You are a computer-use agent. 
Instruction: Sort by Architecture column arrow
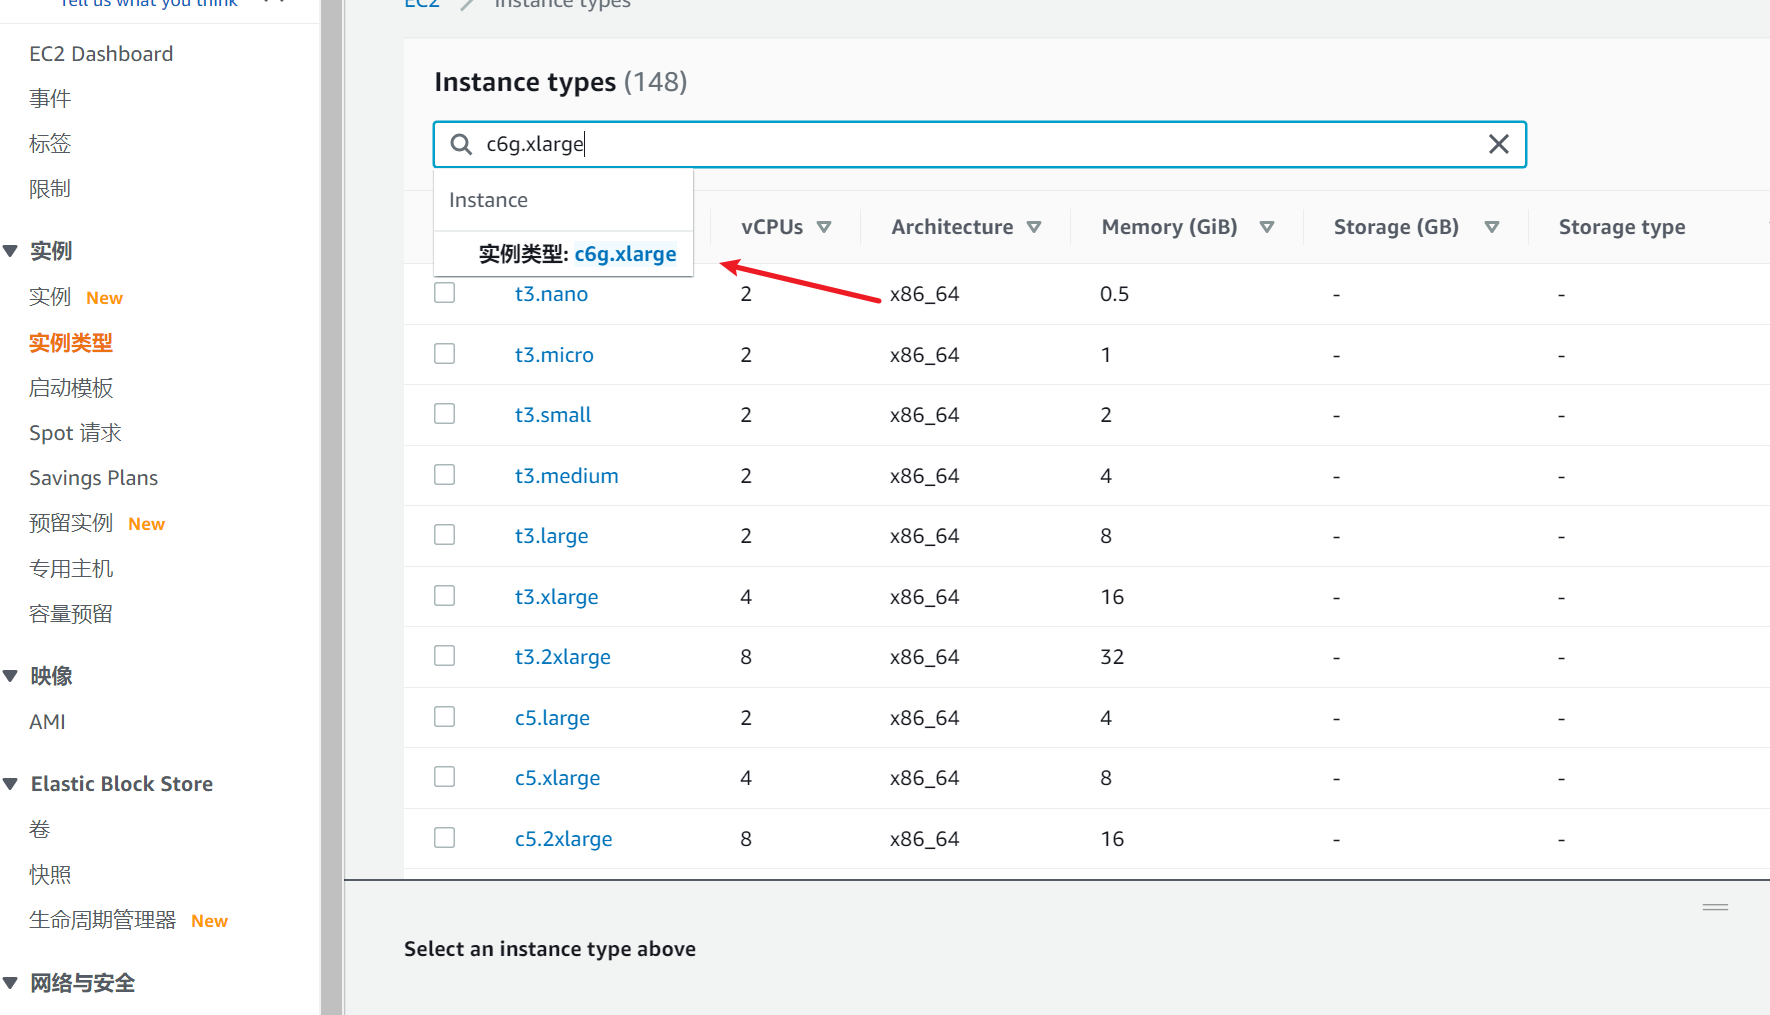(x=1034, y=227)
